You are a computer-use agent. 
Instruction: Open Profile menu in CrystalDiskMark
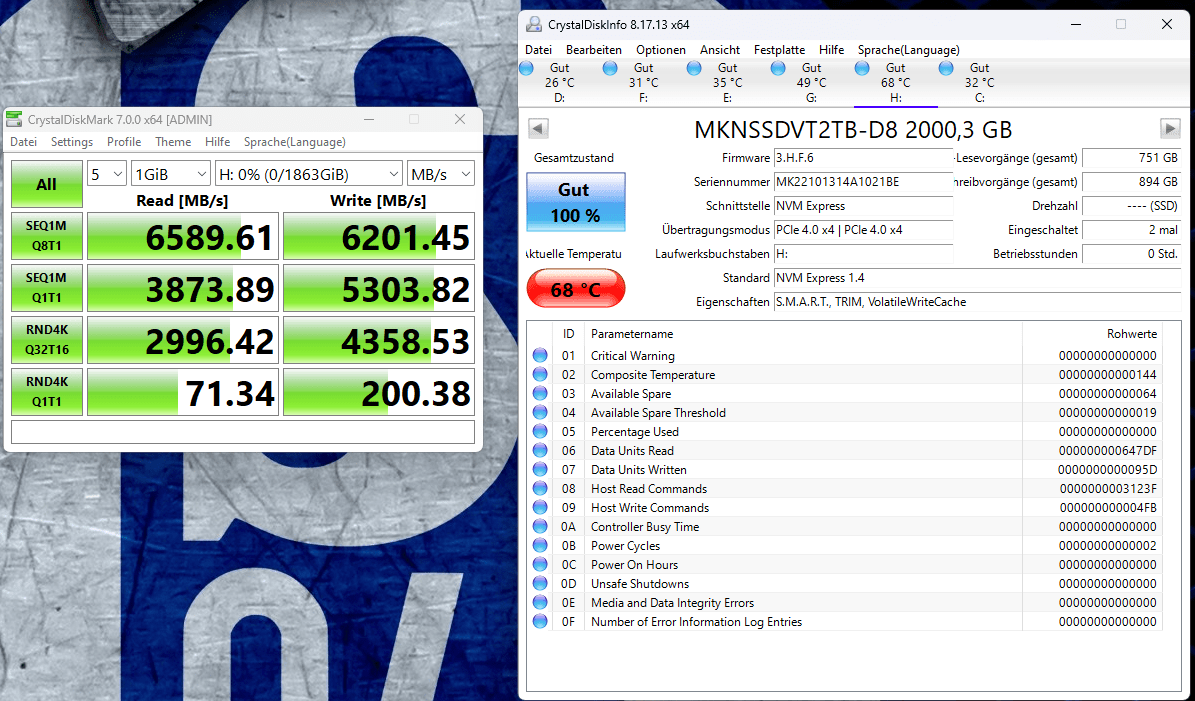point(123,142)
